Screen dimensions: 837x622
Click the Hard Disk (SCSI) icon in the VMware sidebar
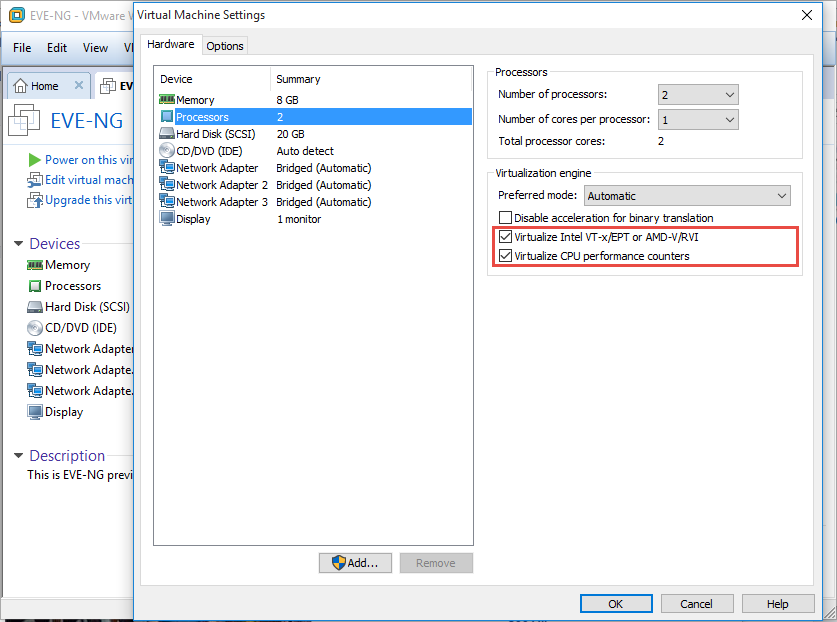click(35, 307)
